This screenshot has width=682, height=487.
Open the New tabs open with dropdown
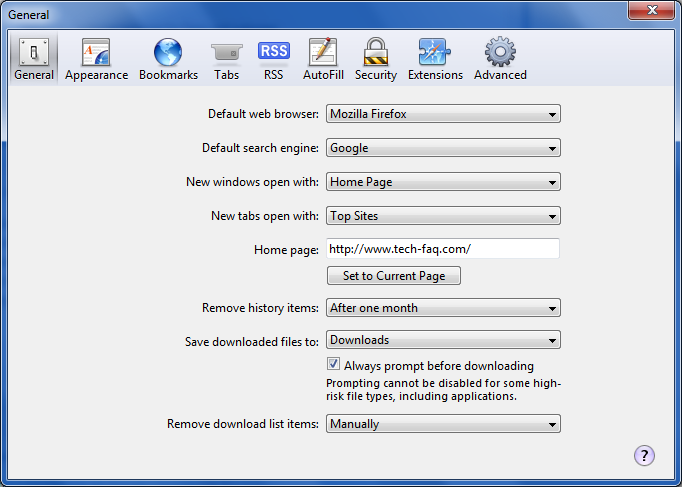click(x=443, y=216)
